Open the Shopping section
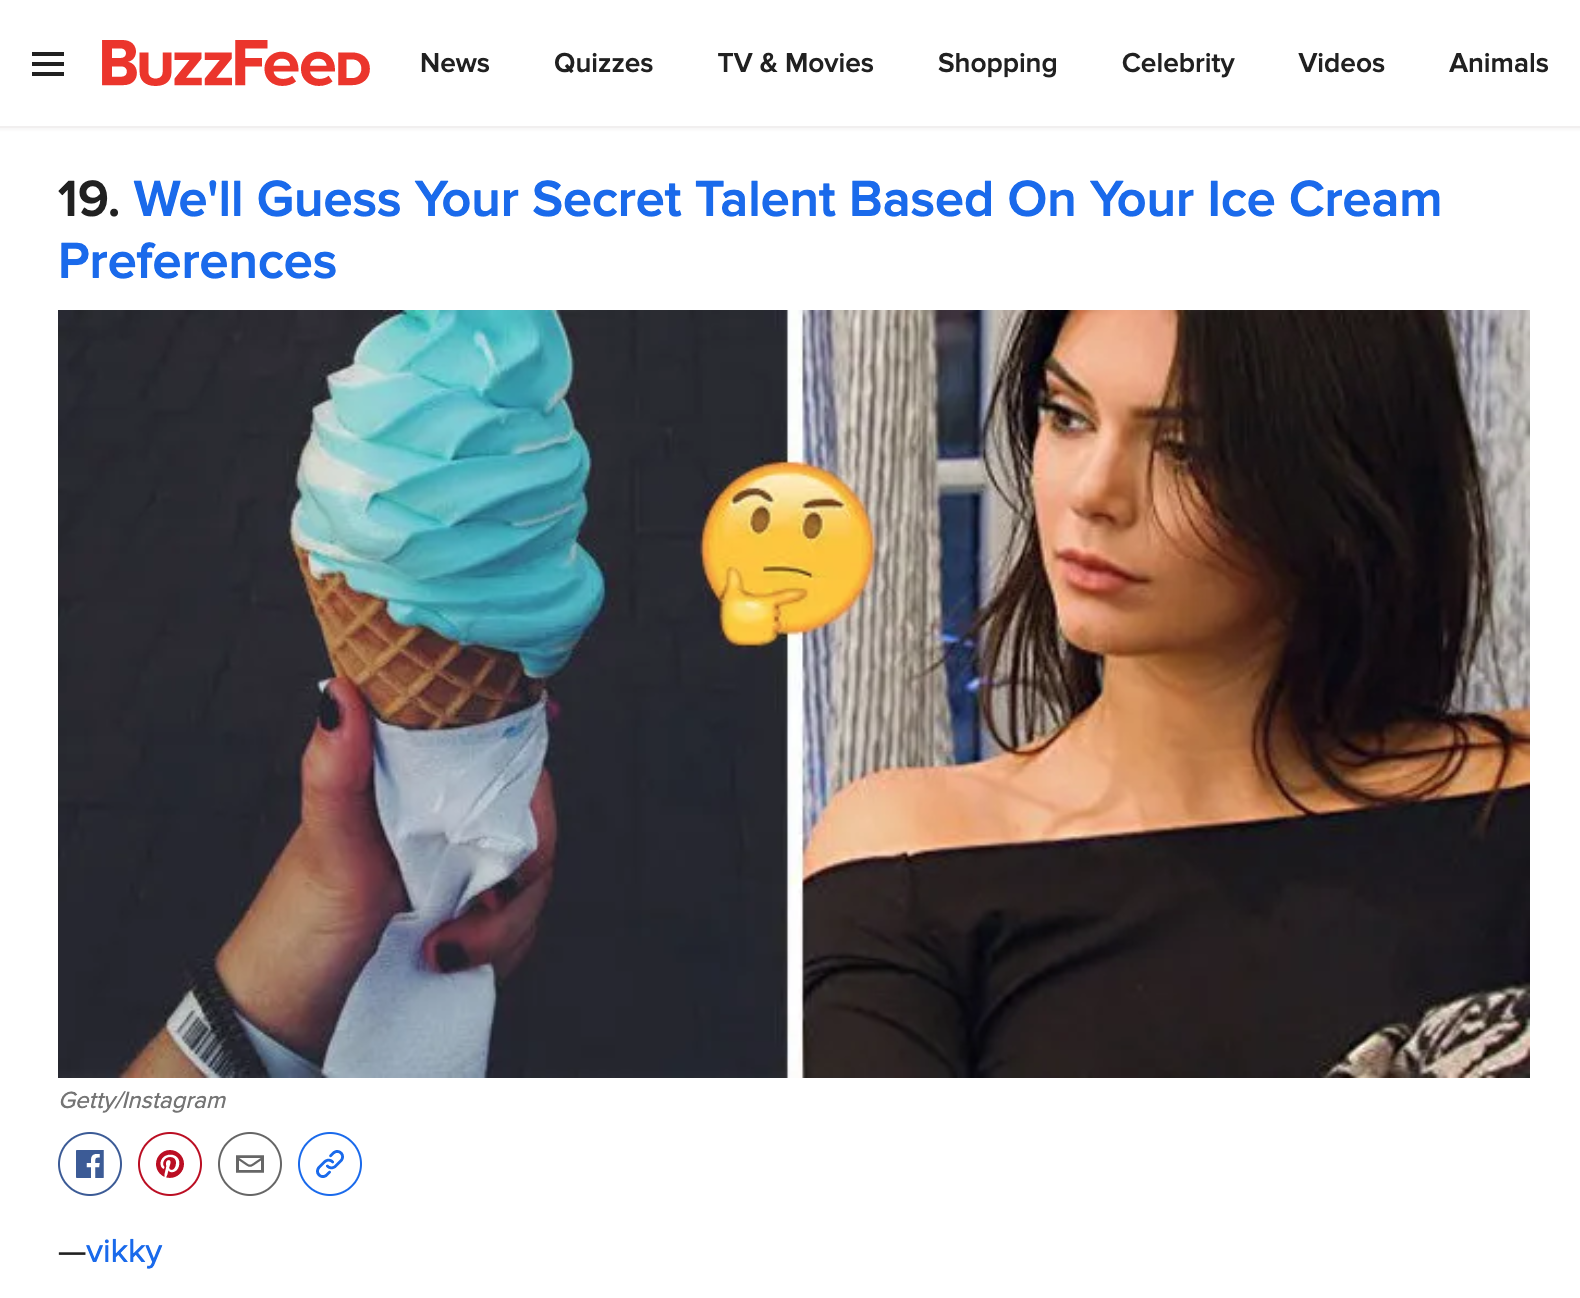 (997, 63)
